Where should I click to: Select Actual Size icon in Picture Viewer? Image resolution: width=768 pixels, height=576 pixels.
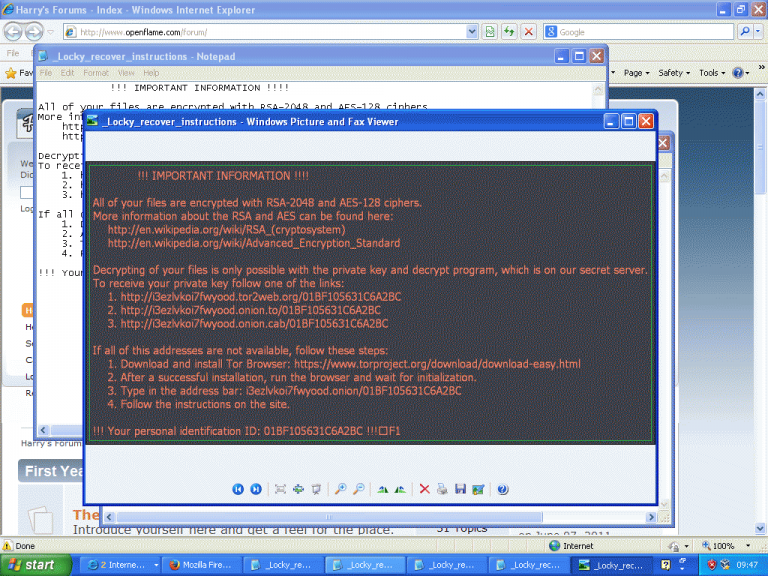tap(298, 489)
